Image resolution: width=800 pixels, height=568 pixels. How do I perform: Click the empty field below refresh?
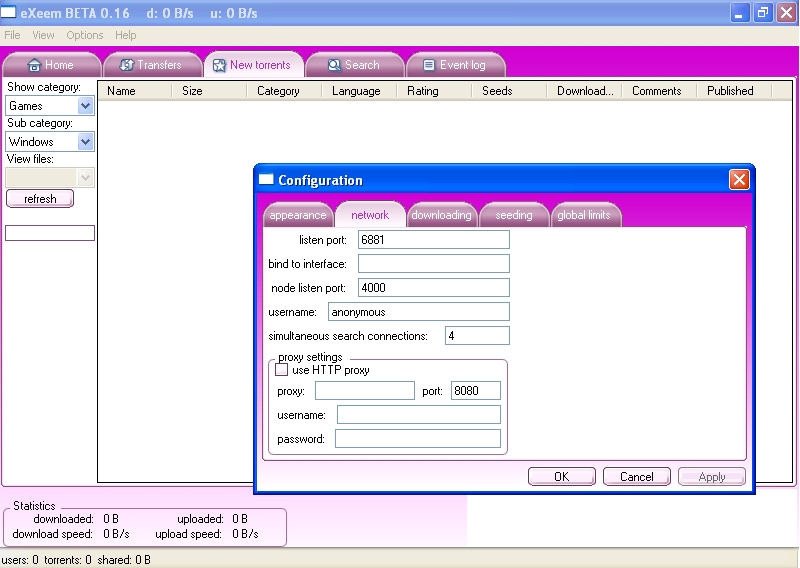tap(50, 233)
